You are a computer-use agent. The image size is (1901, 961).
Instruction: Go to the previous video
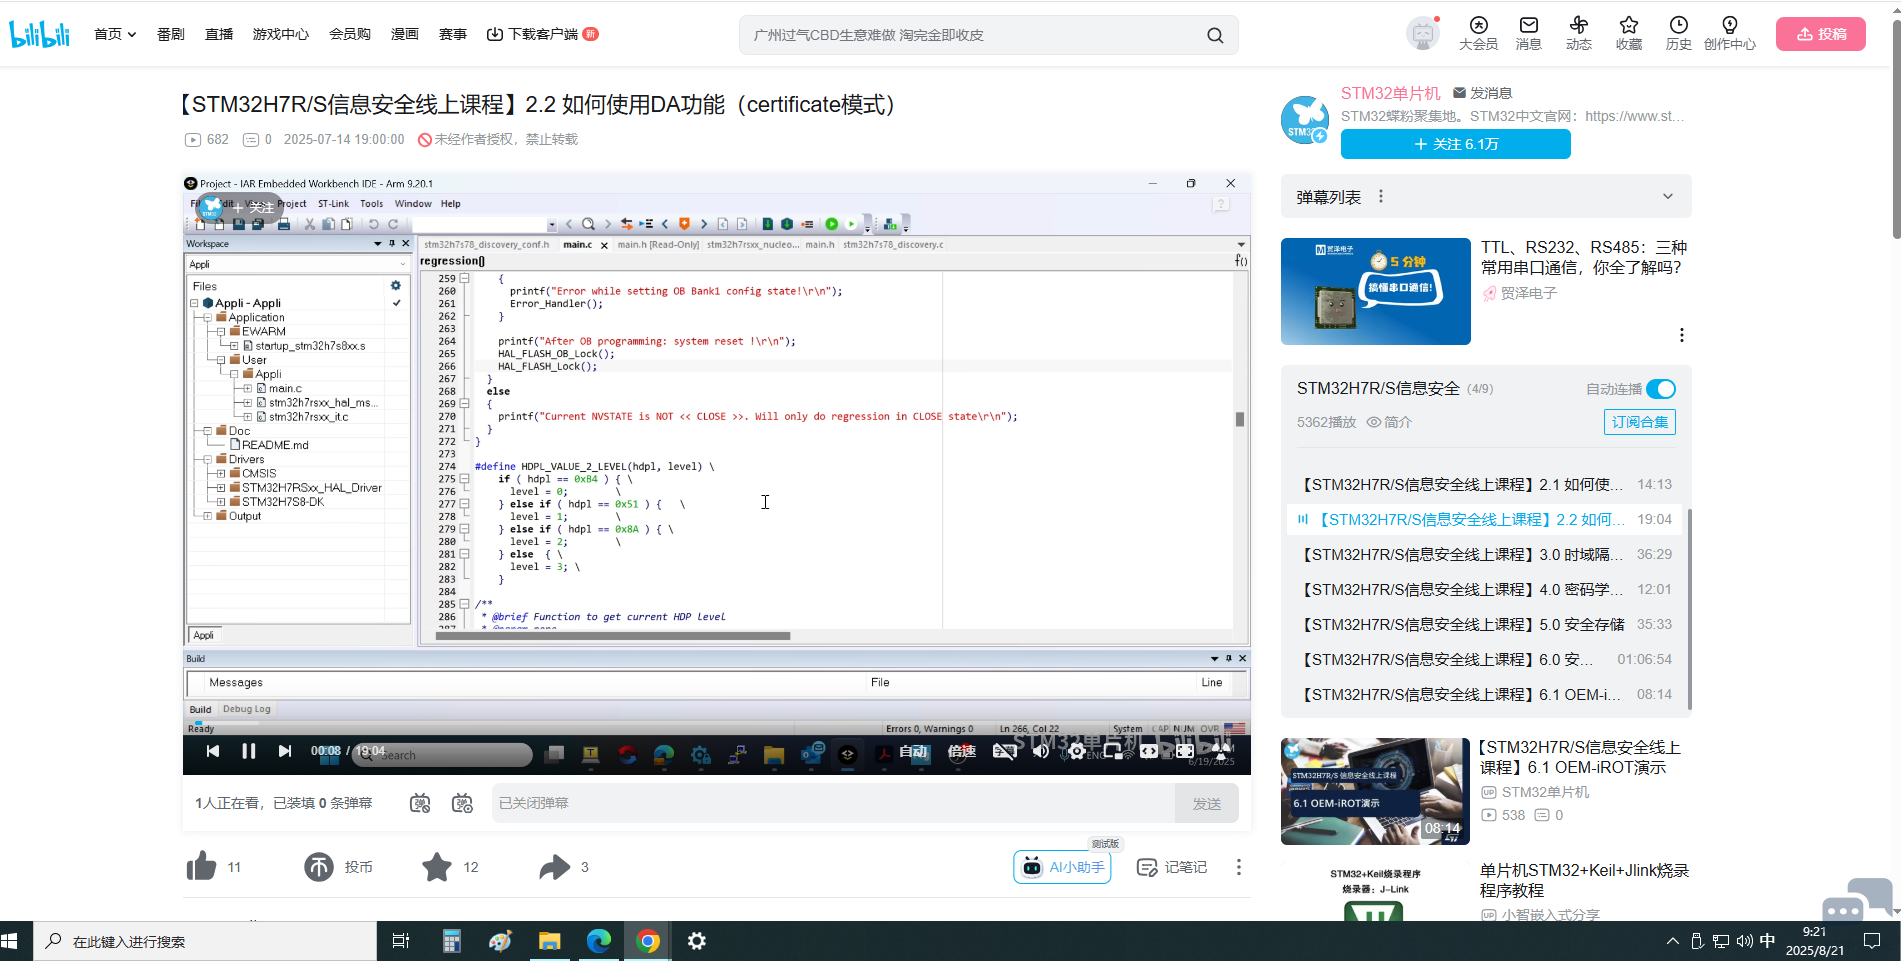point(213,751)
